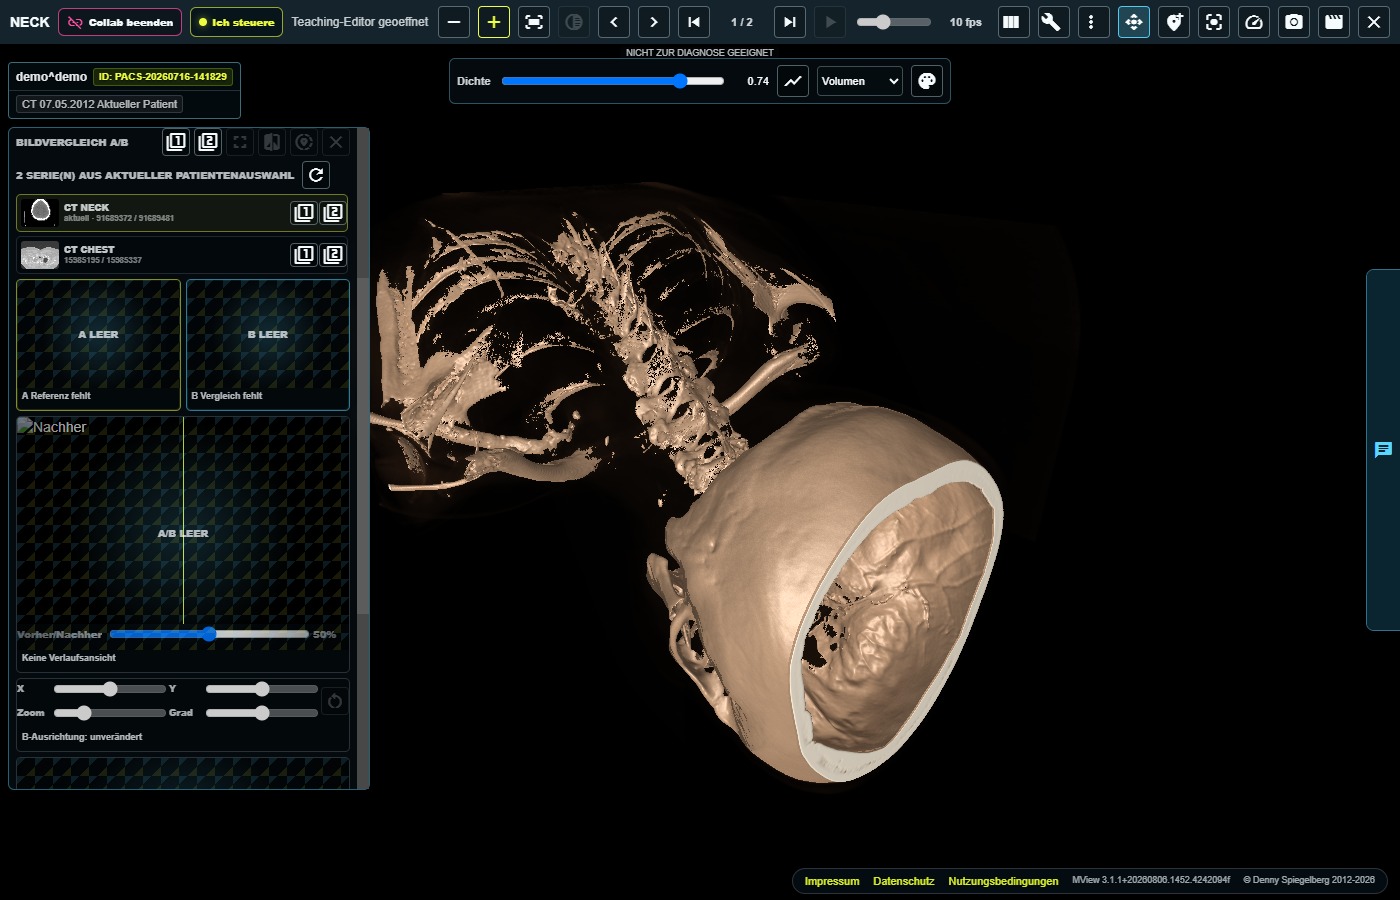Click CT 07.05.2012 Aktueller Patient tag
Image resolution: width=1400 pixels, height=900 pixels.
[x=99, y=104]
